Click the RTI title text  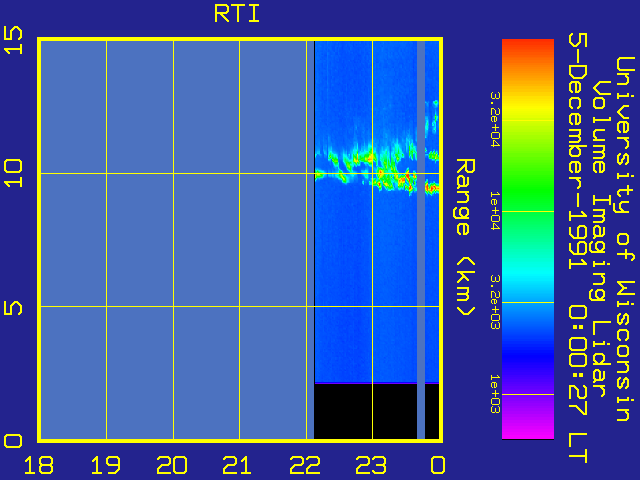(237, 14)
